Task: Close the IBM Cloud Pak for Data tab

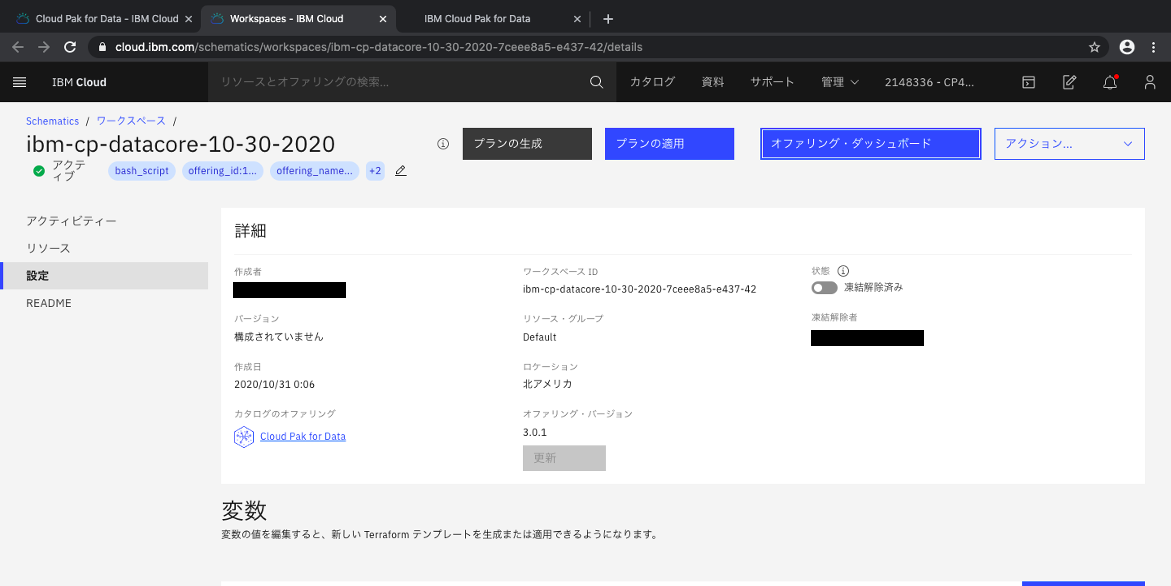Action: 577,19
